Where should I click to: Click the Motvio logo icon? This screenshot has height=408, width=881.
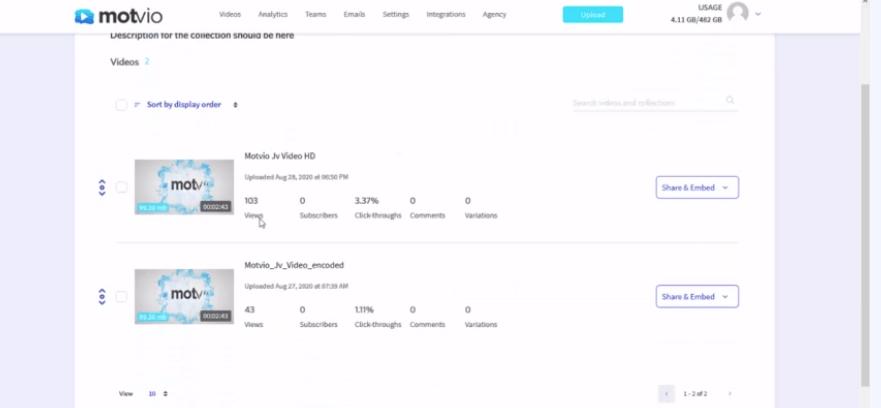84,16
